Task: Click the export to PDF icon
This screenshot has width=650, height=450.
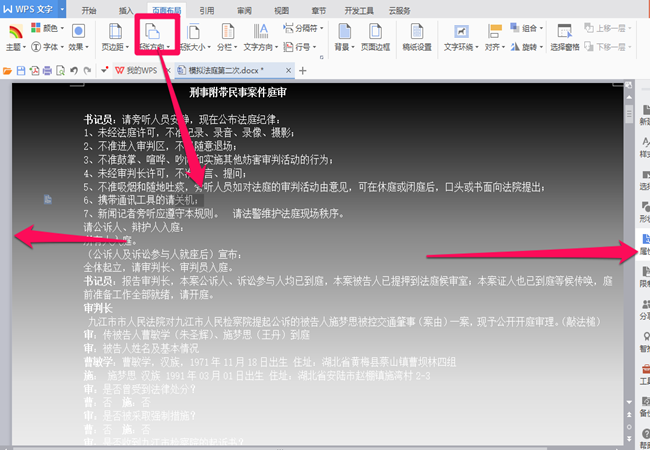Action: [x=34, y=71]
